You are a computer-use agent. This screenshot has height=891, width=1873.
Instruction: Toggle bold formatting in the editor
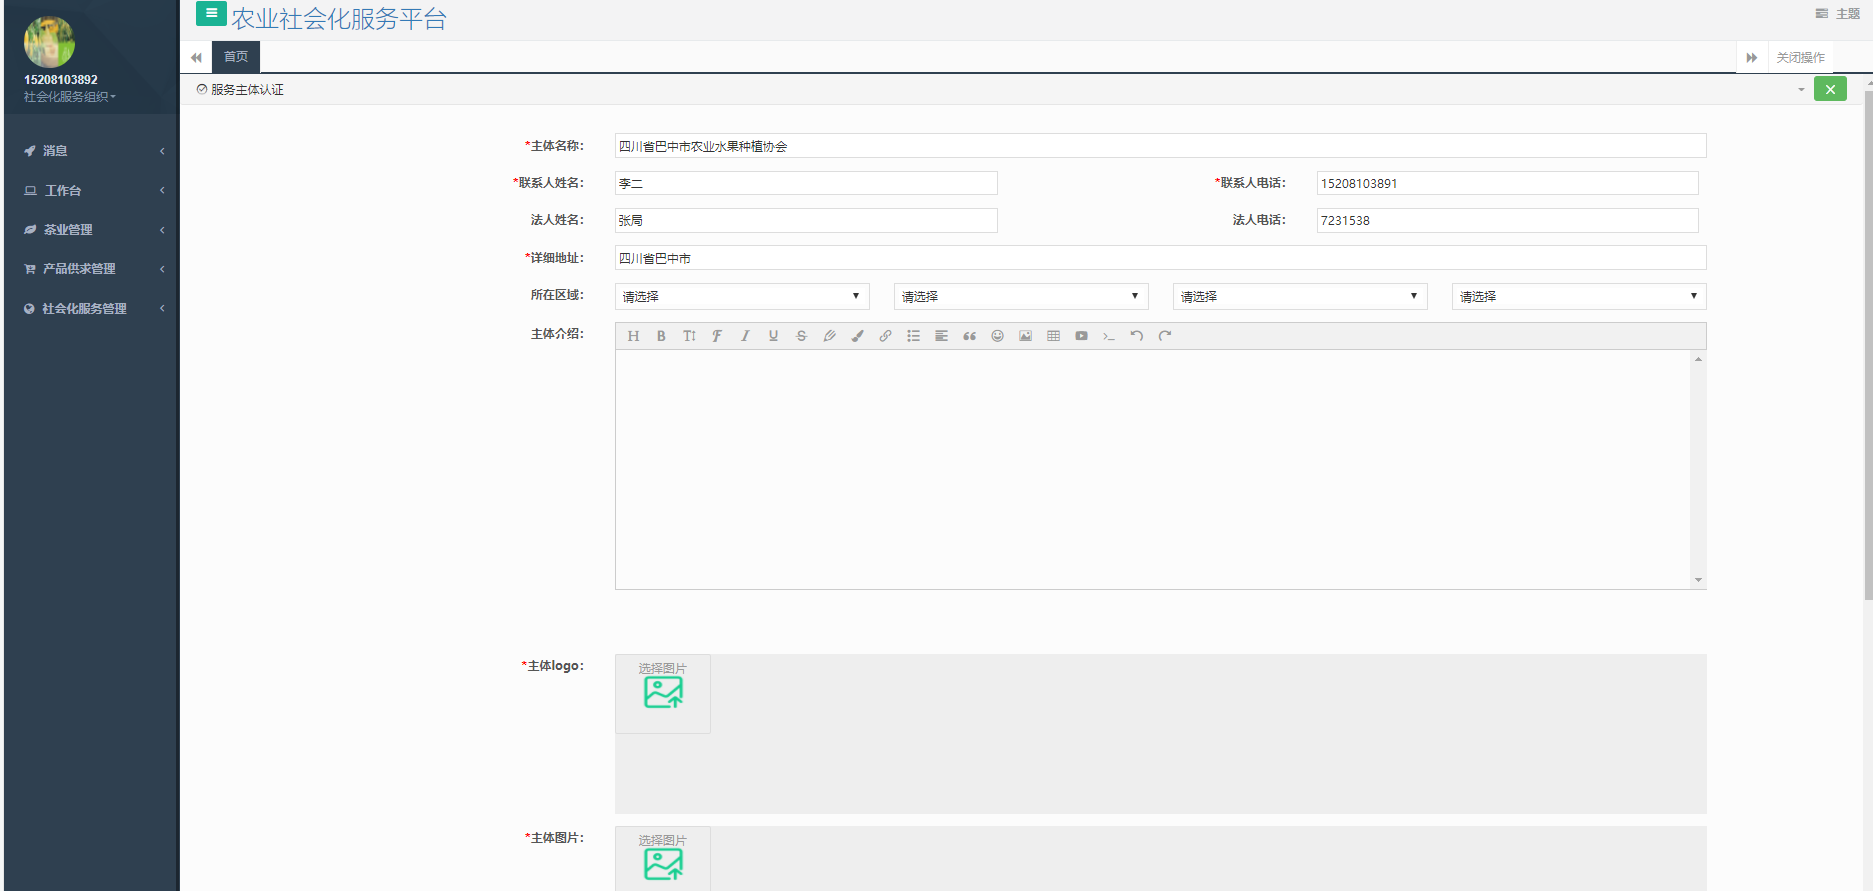point(661,336)
